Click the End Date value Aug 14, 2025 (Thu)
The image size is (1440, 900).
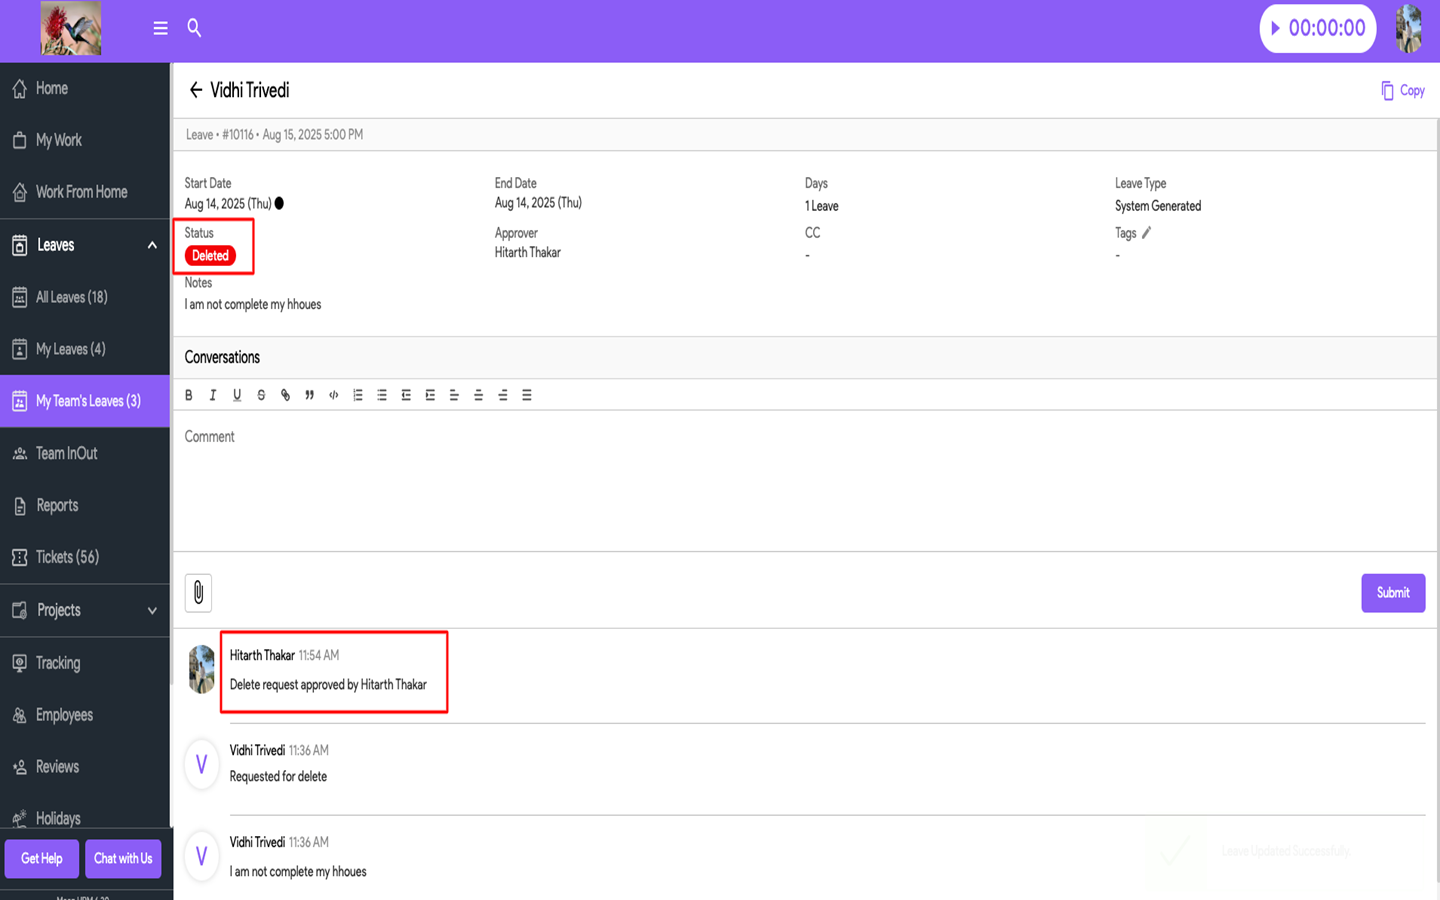click(x=538, y=203)
